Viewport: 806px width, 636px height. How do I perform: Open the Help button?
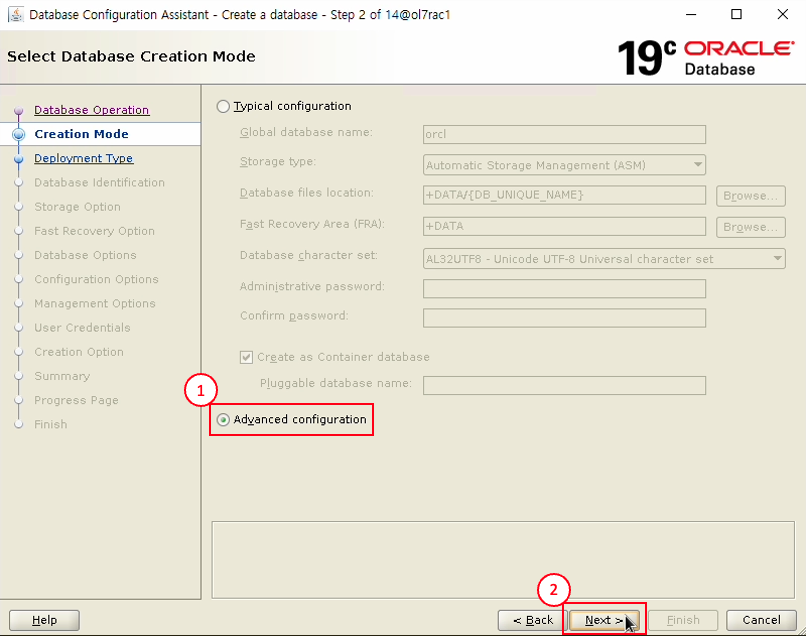44,620
